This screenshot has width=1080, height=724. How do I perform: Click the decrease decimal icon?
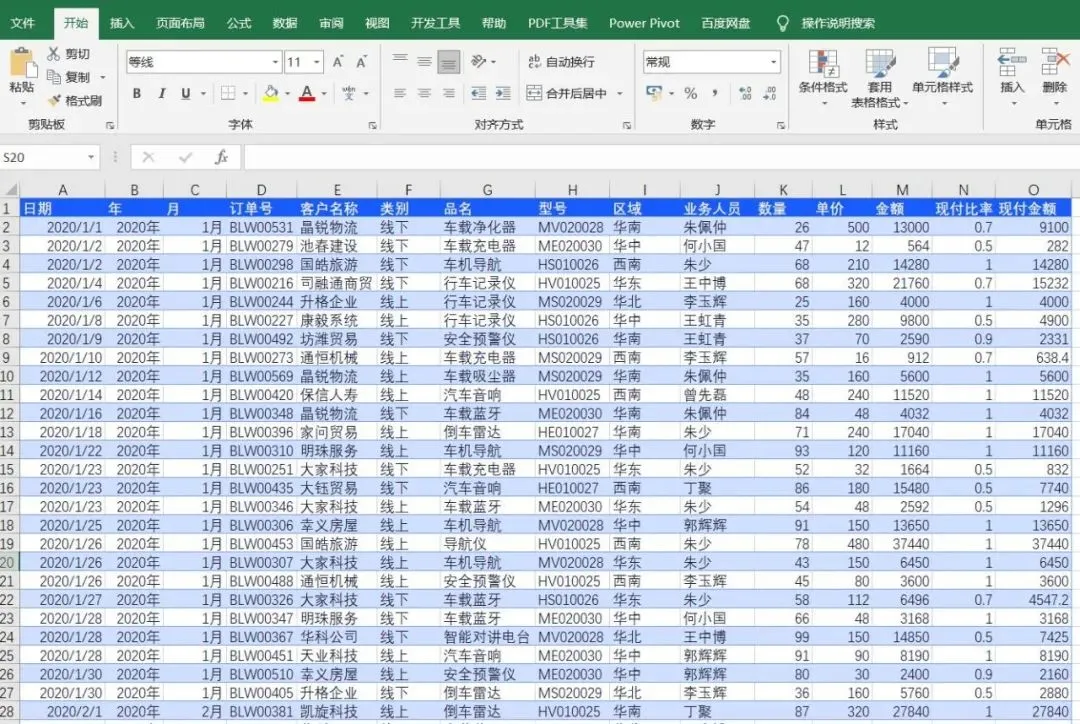pyautogui.click(x=769, y=93)
